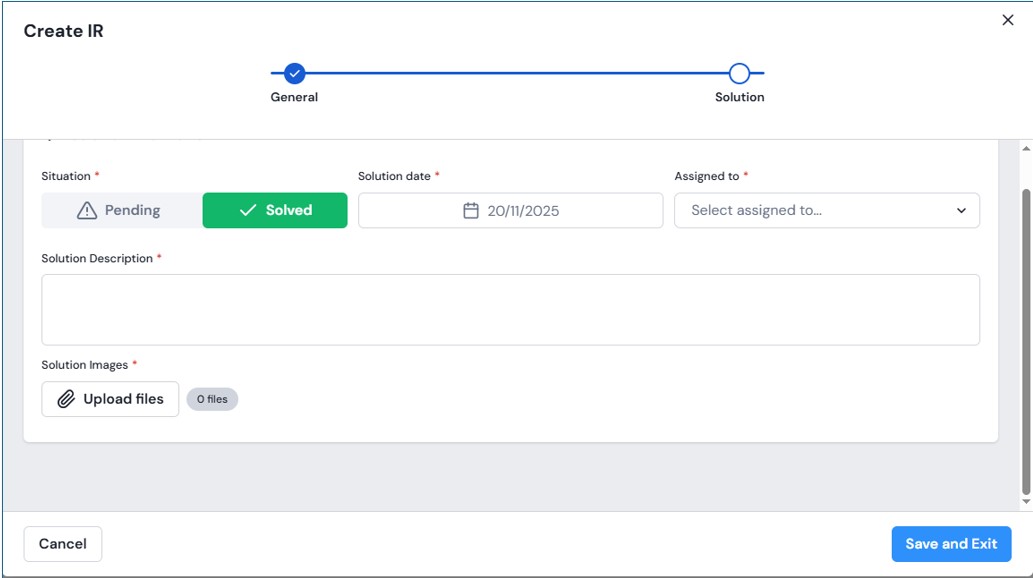The height and width of the screenshot is (578, 1033).
Task: Go to the Solution step label
Action: 739,97
